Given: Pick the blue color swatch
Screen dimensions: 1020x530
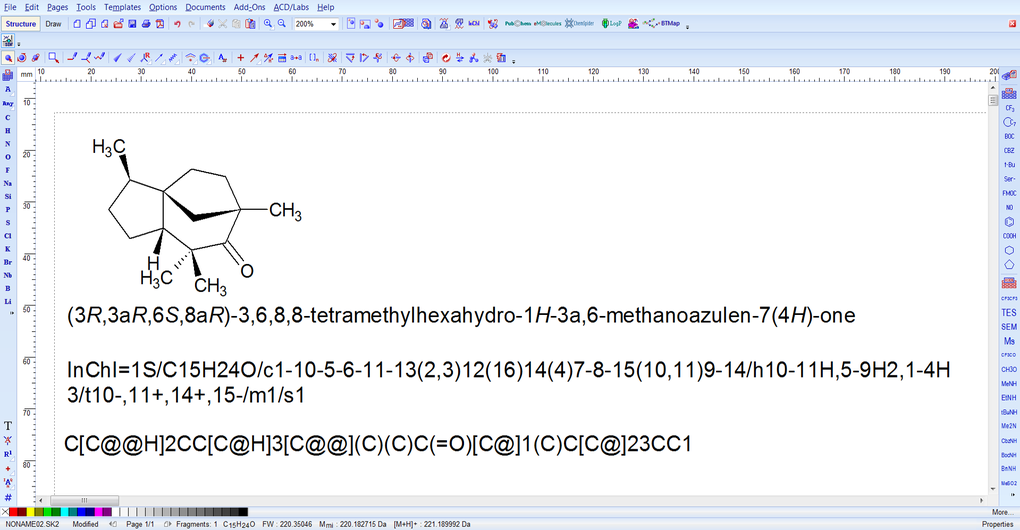Looking at the screenshot, I should click(x=81, y=512).
